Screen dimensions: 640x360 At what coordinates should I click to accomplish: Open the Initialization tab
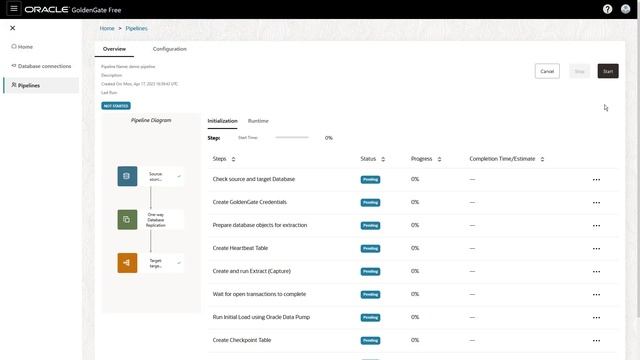tap(222, 121)
